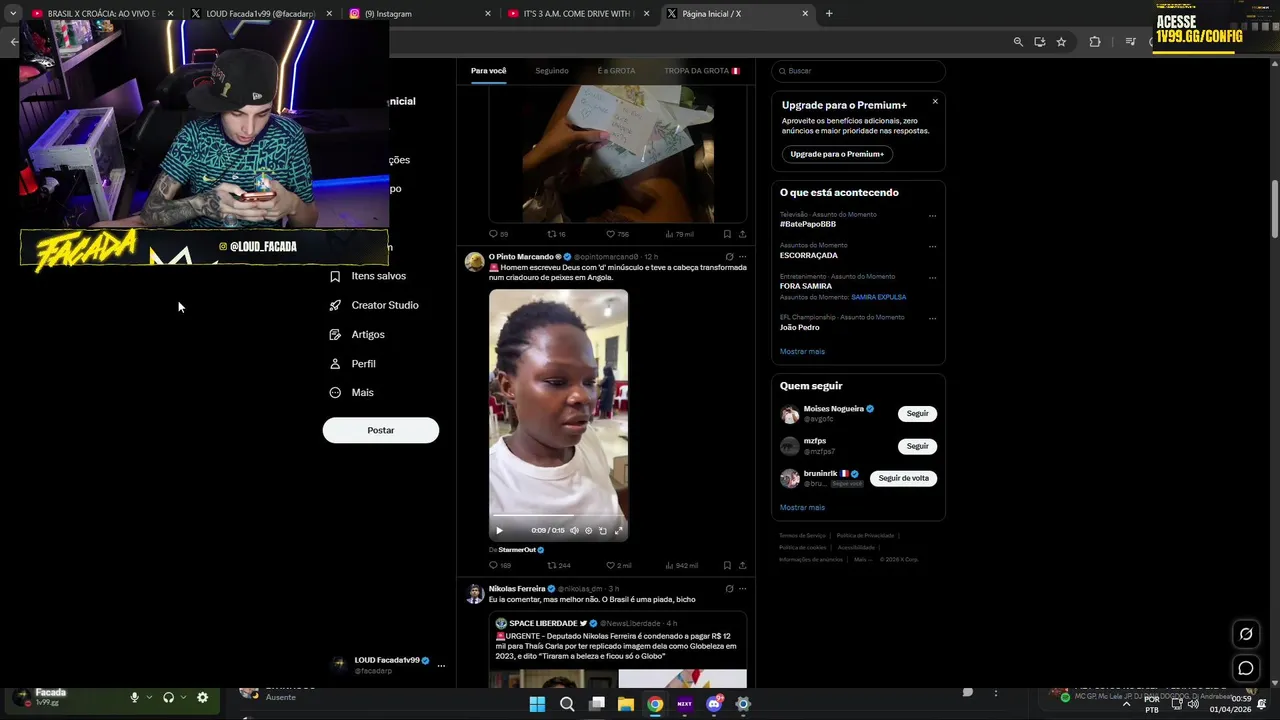Like the post with 756 likes
This screenshot has width=1280, height=720.
(x=610, y=234)
